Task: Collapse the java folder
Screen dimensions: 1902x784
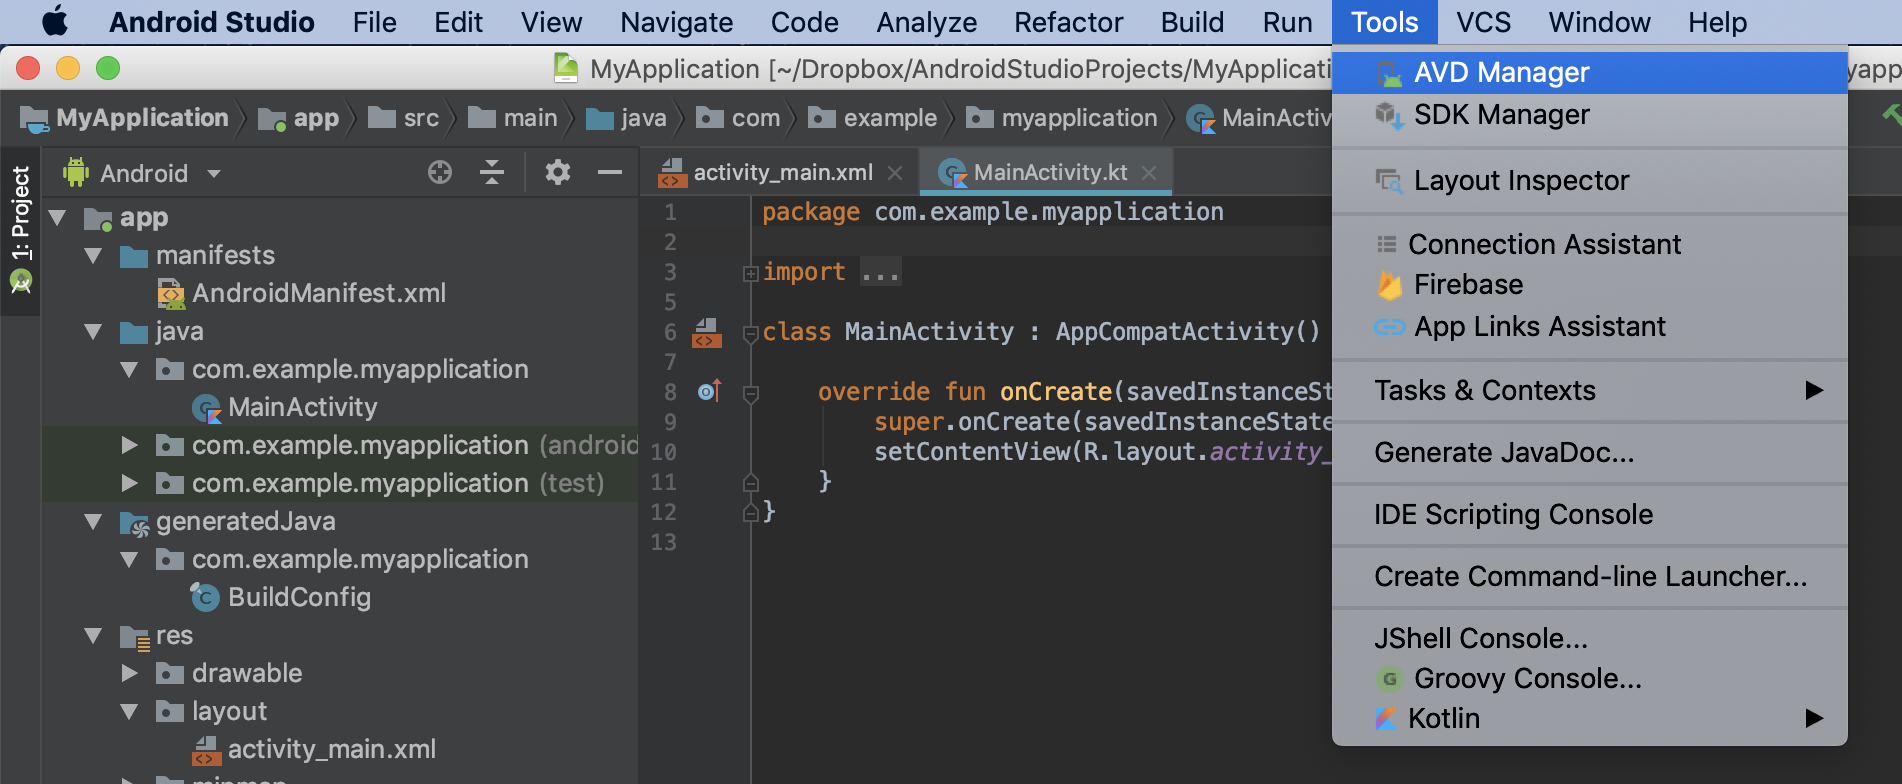Action: coord(93,331)
